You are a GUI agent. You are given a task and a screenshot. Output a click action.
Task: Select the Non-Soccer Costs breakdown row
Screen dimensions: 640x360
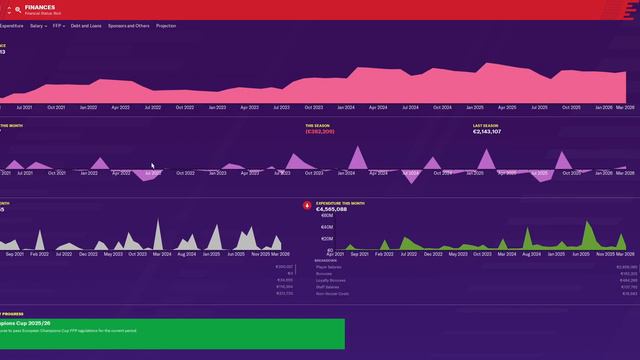click(x=476, y=293)
